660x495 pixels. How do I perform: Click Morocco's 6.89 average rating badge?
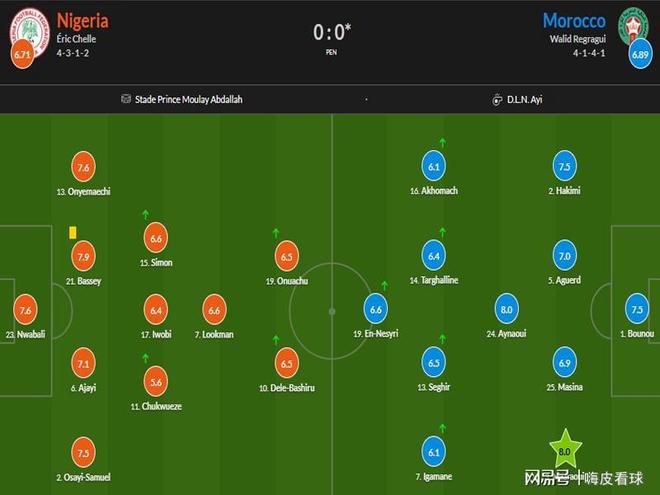click(x=639, y=55)
